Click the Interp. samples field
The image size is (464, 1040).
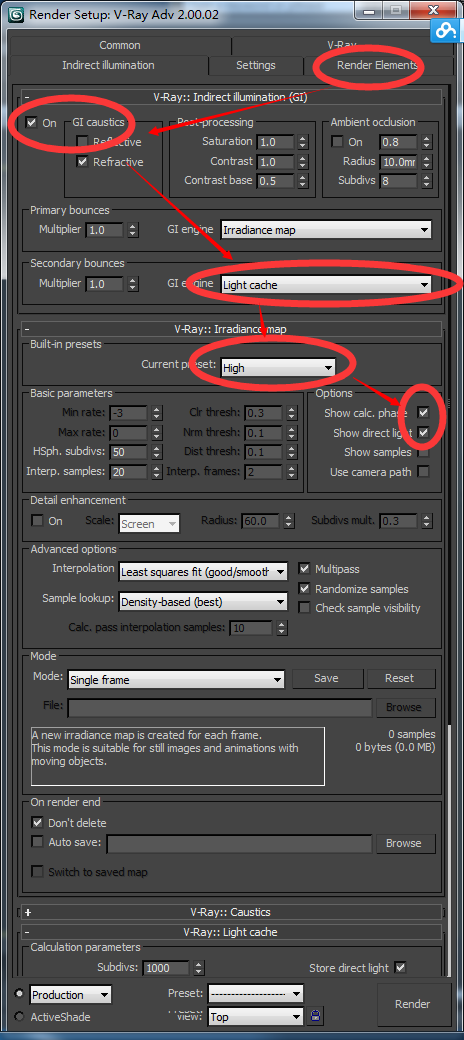pos(128,472)
